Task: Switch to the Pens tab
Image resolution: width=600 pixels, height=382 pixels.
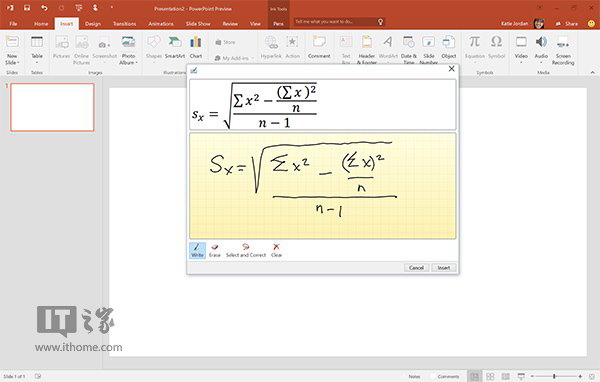Action: point(278,24)
